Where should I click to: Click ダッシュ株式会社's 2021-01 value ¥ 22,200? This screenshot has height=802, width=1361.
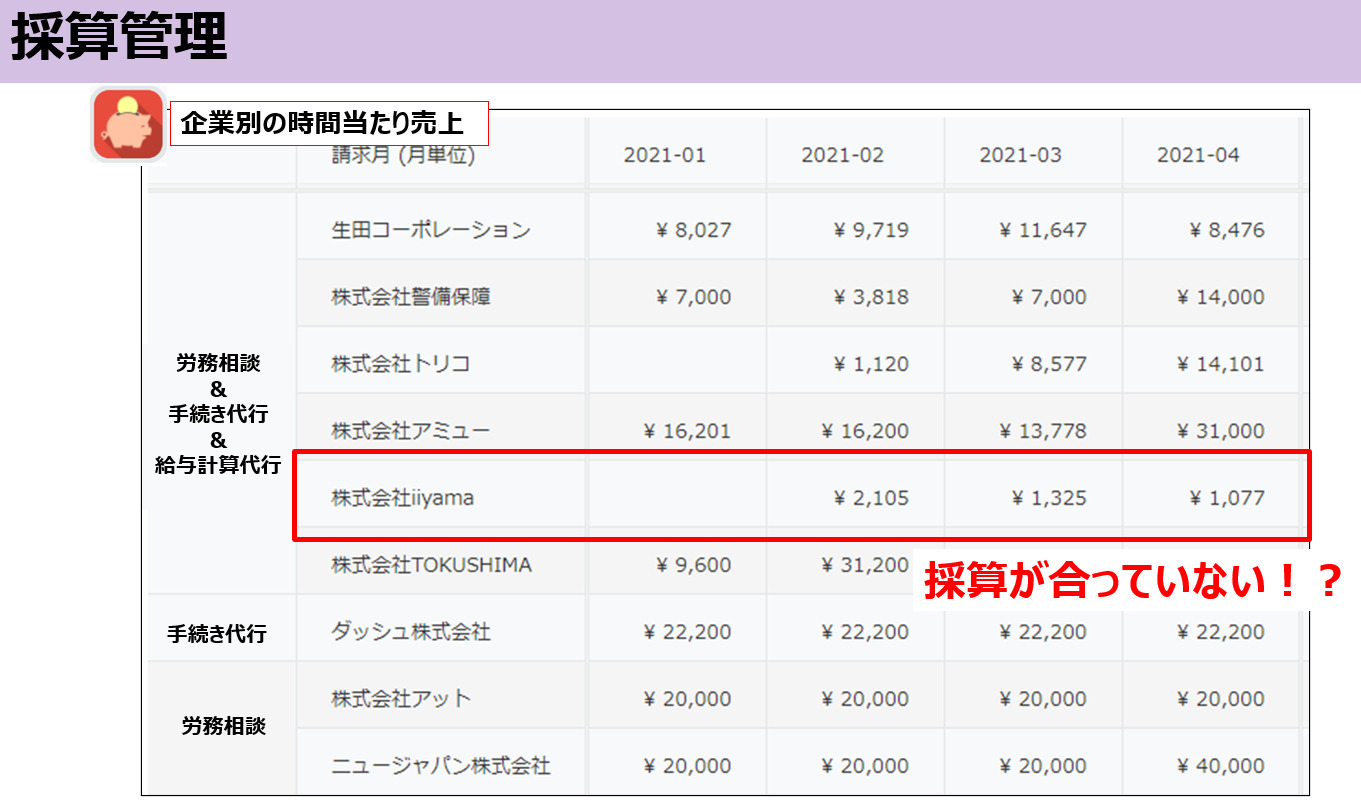pos(688,632)
